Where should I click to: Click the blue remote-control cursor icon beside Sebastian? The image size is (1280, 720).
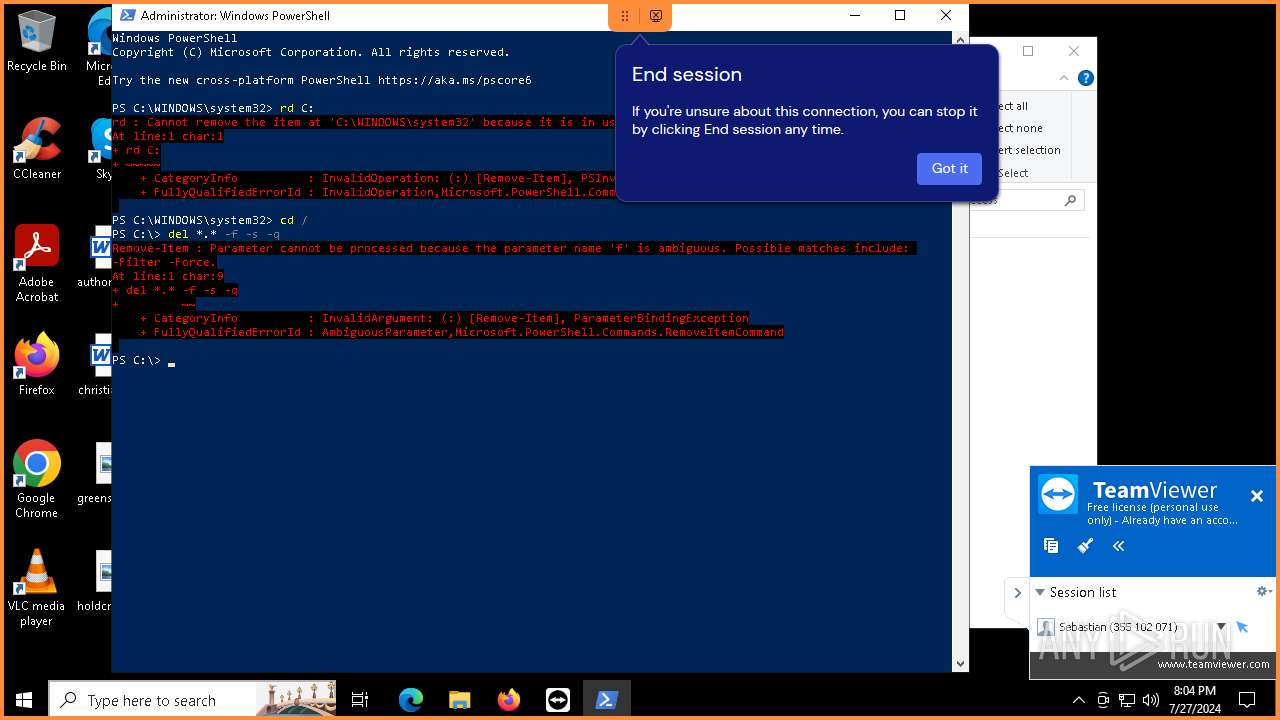click(1242, 627)
